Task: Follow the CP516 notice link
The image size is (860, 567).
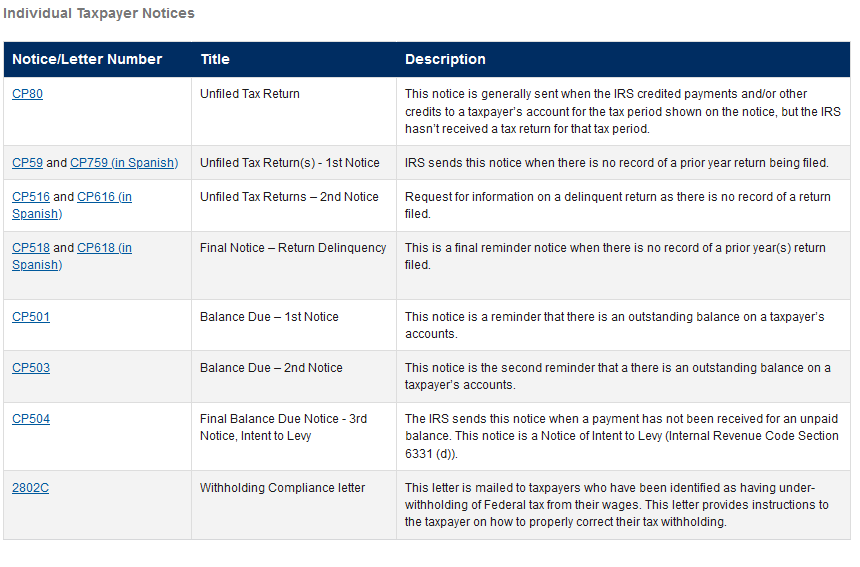Action: [x=31, y=197]
